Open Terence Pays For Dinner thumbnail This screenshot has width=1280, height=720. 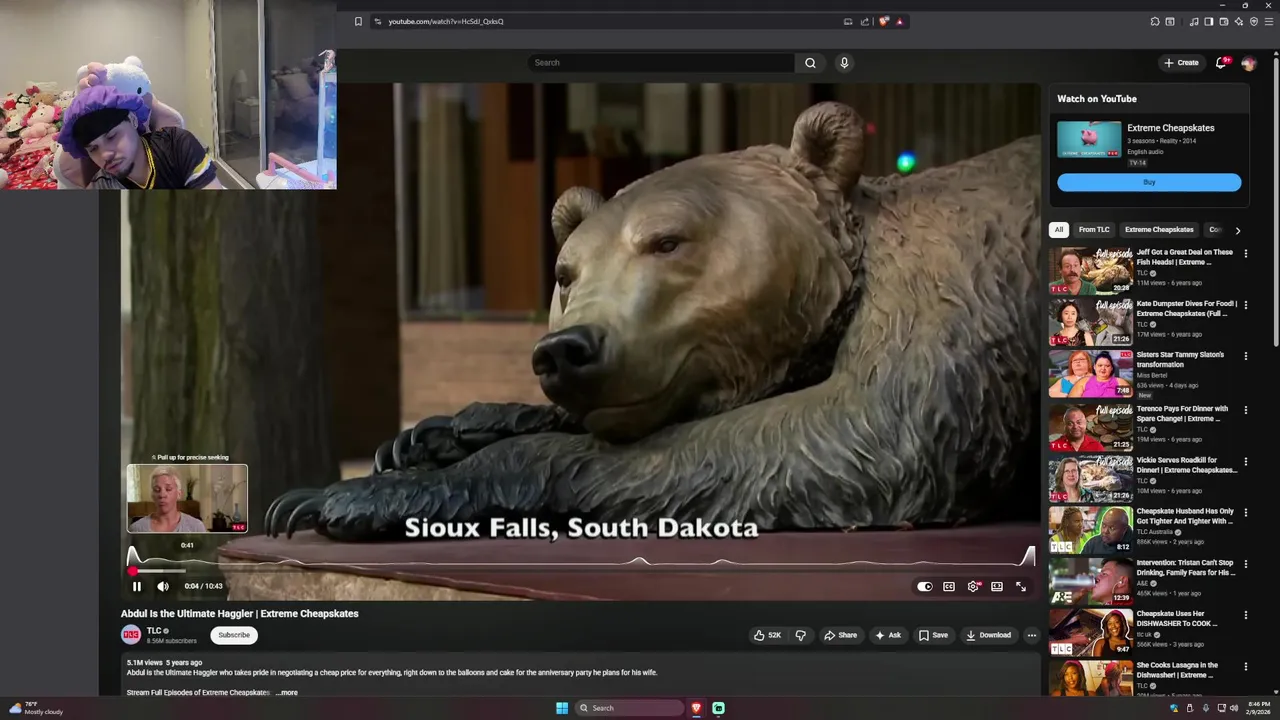1090,427
